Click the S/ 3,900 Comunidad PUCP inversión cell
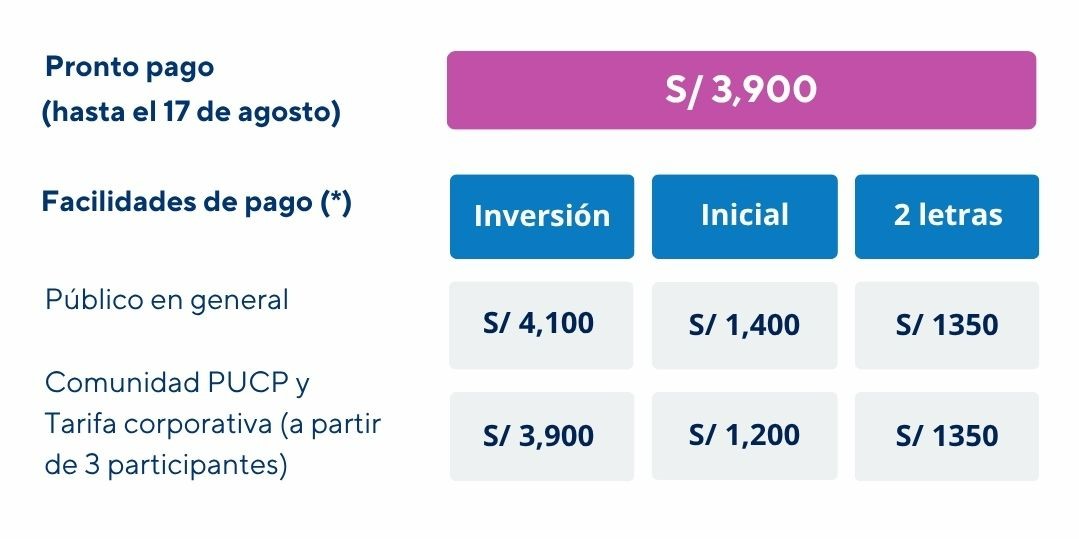The width and height of the screenshot is (1079, 539). pyautogui.click(x=542, y=436)
